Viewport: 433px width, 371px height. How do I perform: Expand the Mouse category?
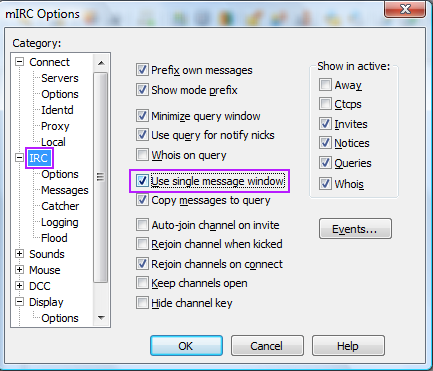(x=20, y=270)
